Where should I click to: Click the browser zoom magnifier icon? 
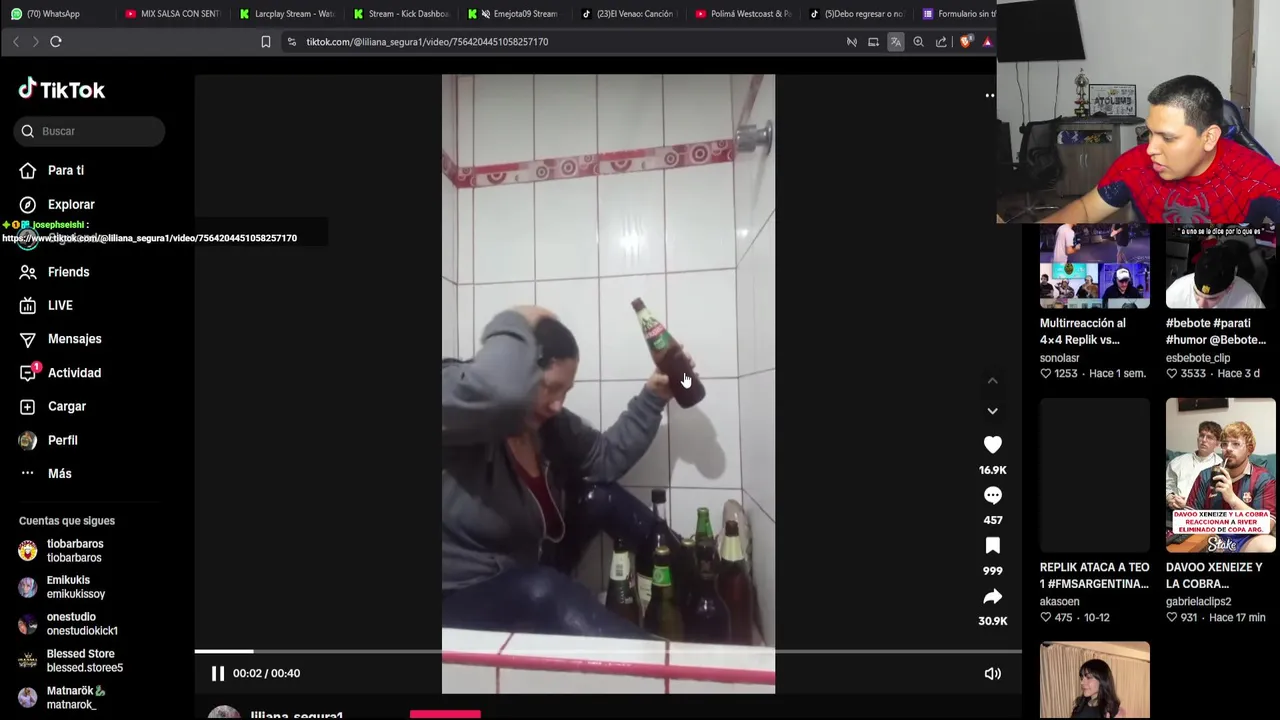918,42
